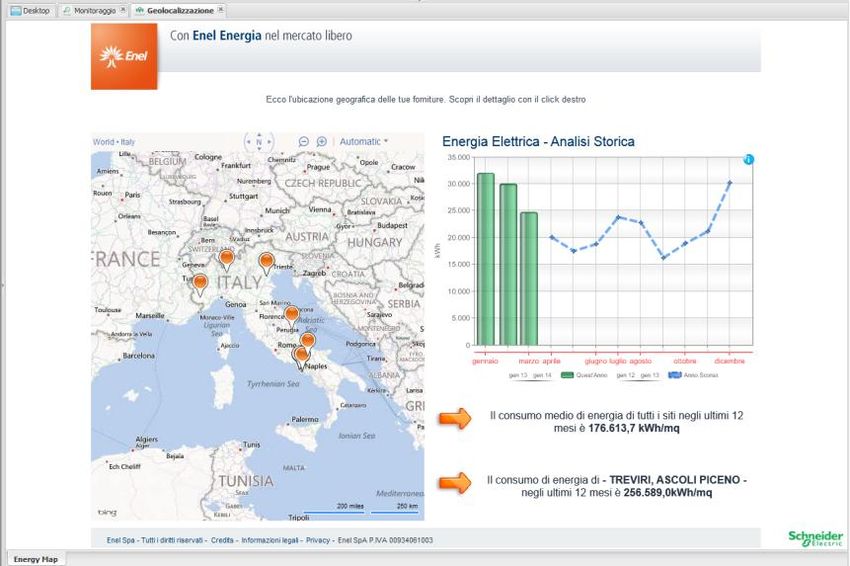Open the Automatic map style dropdown
850x566 pixels.
[364, 142]
